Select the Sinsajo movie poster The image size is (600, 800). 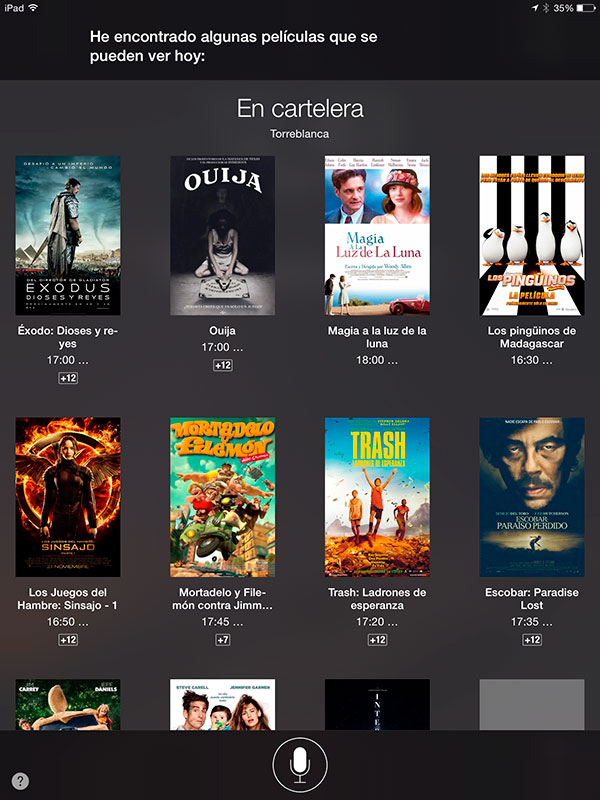(x=68, y=497)
